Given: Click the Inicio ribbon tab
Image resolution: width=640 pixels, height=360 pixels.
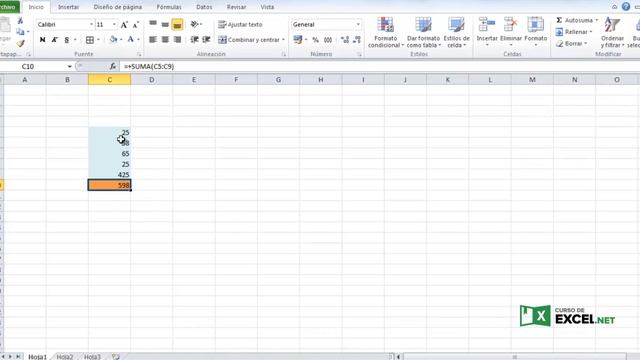Looking at the screenshot, I should point(36,7).
